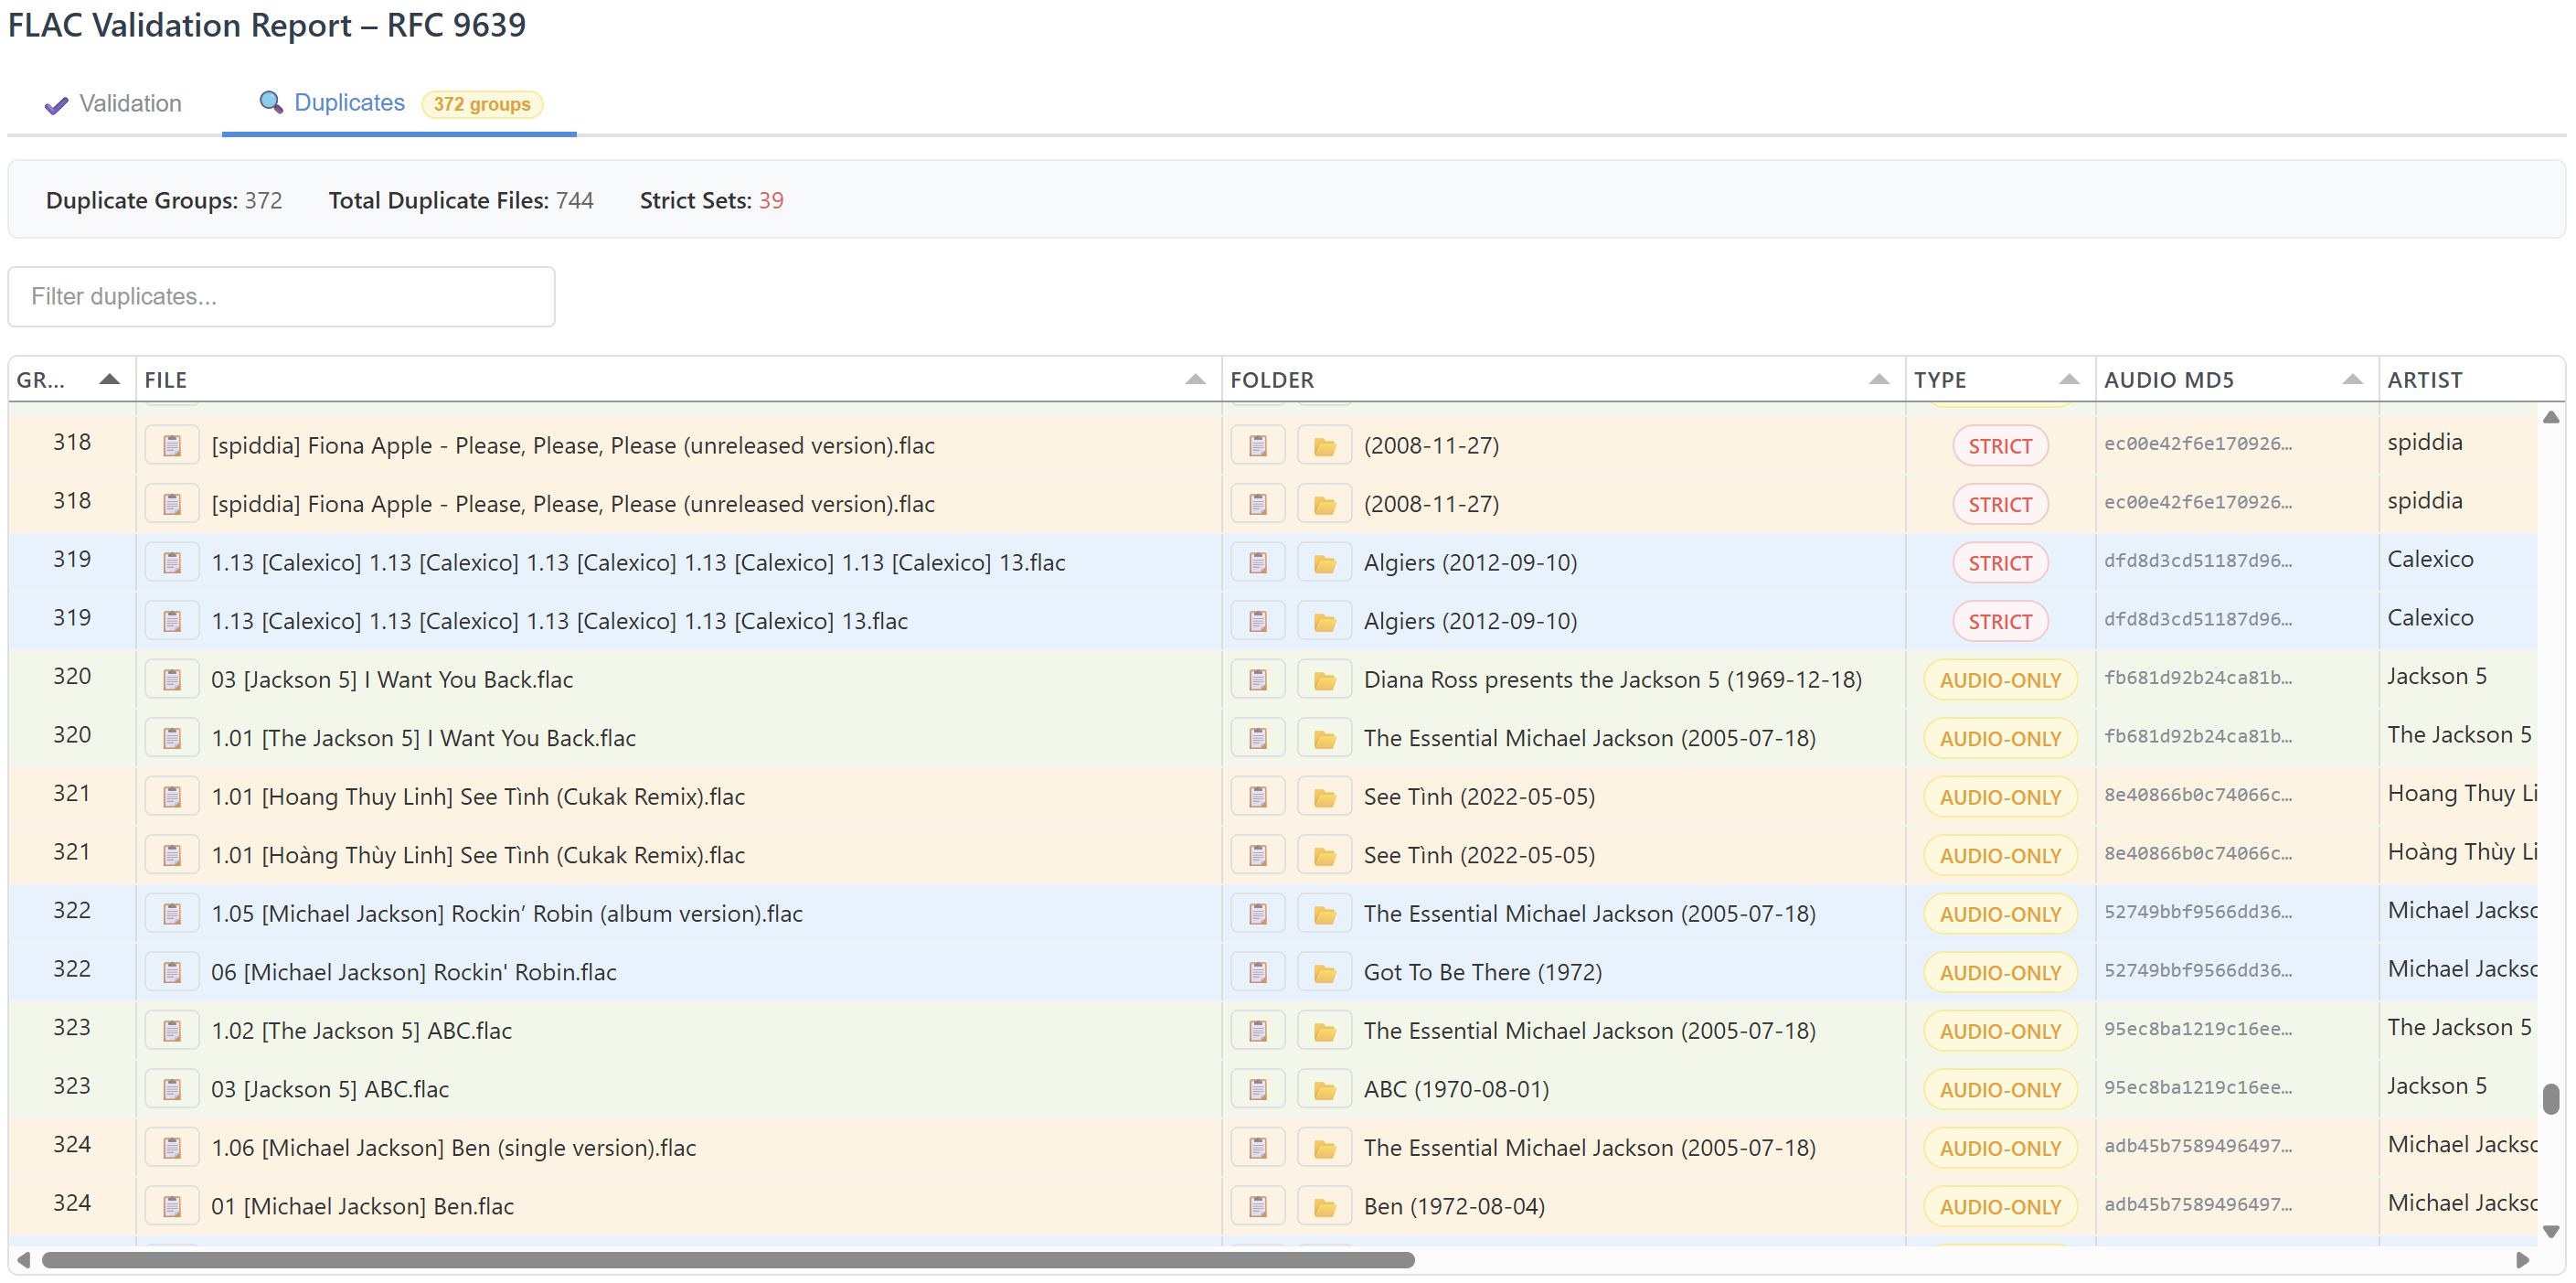Click vertical scrollbar down arrow
The height and width of the screenshot is (1283, 2576).
tap(2551, 1232)
